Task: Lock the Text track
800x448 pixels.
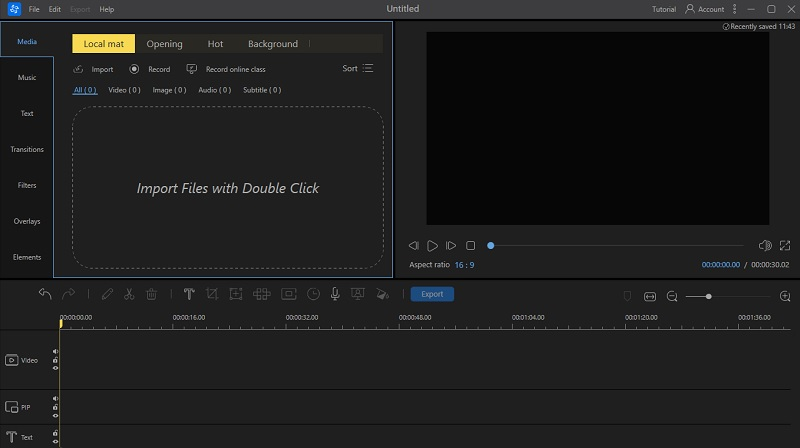Action: click(x=55, y=433)
